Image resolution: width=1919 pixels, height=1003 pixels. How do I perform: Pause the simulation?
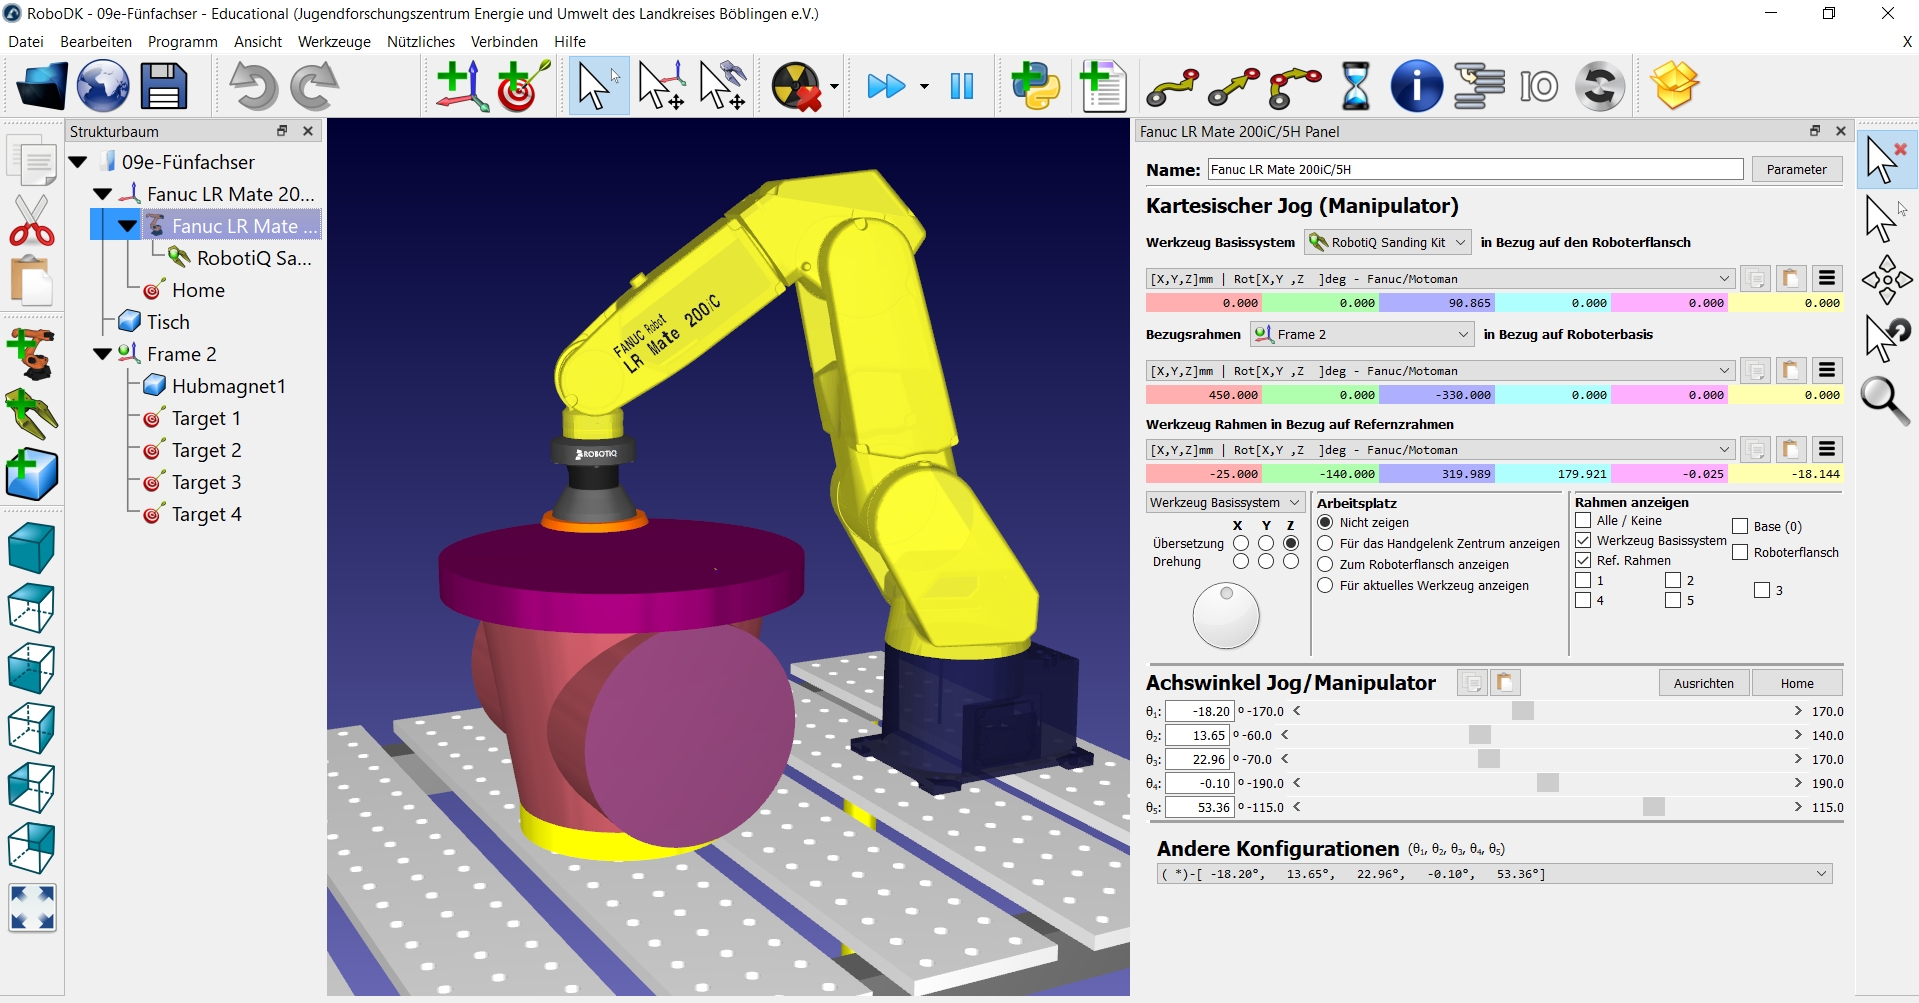pyautogui.click(x=960, y=86)
